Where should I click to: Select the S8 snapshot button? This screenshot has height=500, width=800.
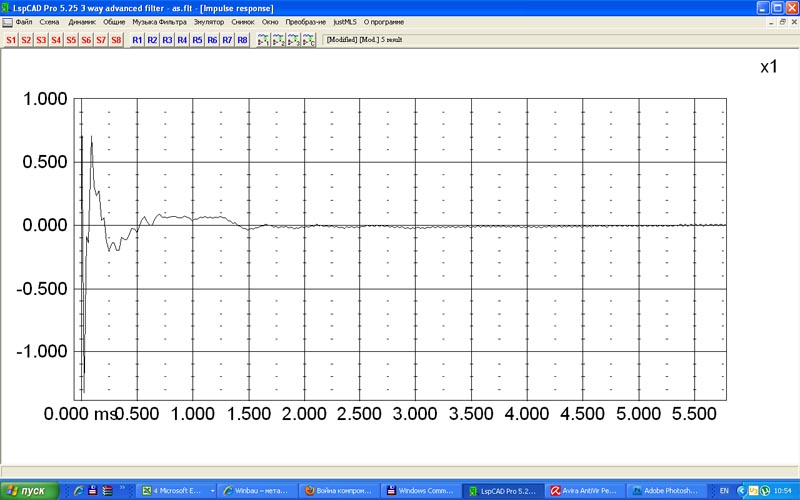pyautogui.click(x=116, y=40)
